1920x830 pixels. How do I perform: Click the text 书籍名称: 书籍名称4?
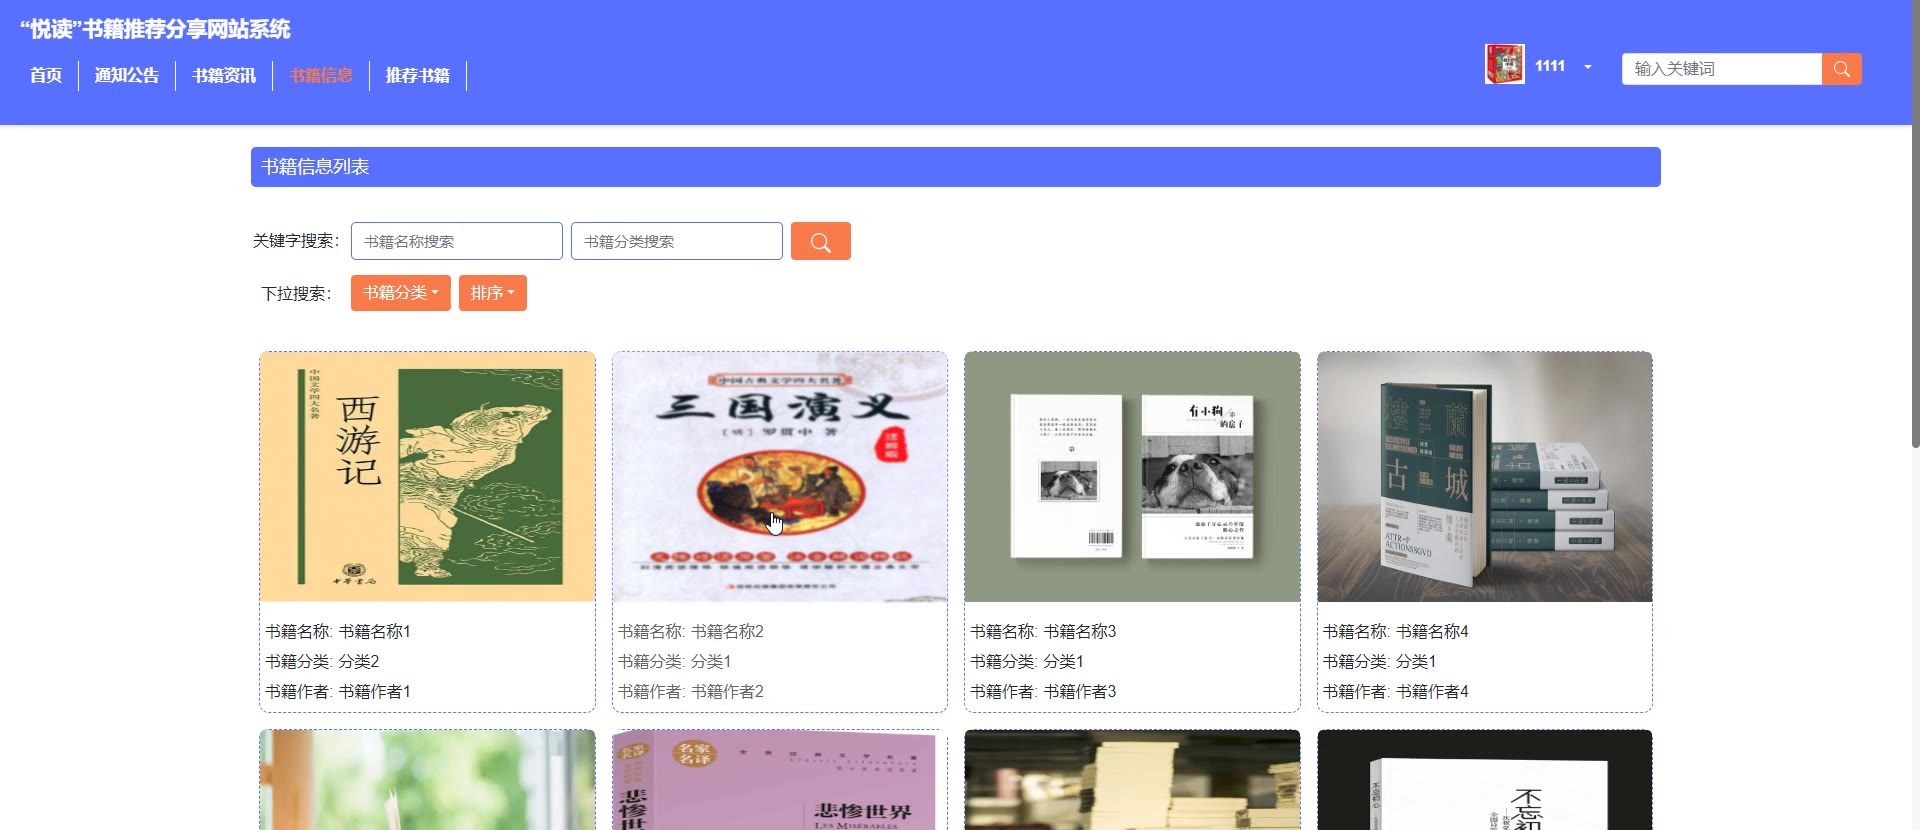click(x=1396, y=632)
